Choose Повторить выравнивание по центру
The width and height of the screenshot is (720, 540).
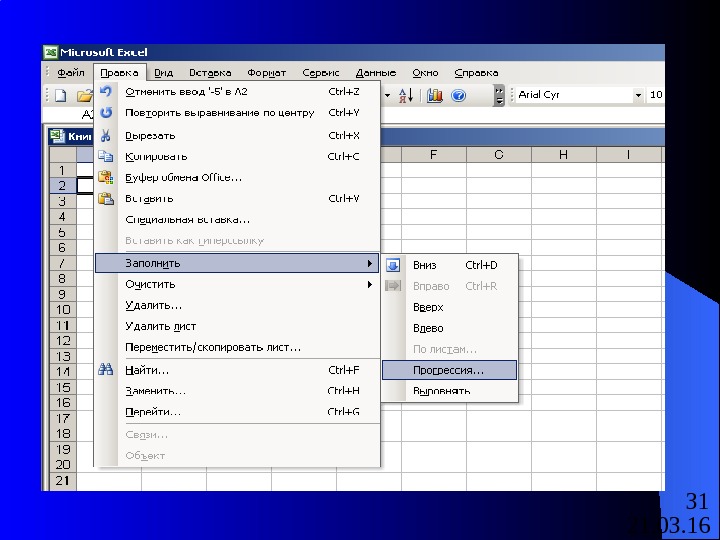click(x=237, y=112)
